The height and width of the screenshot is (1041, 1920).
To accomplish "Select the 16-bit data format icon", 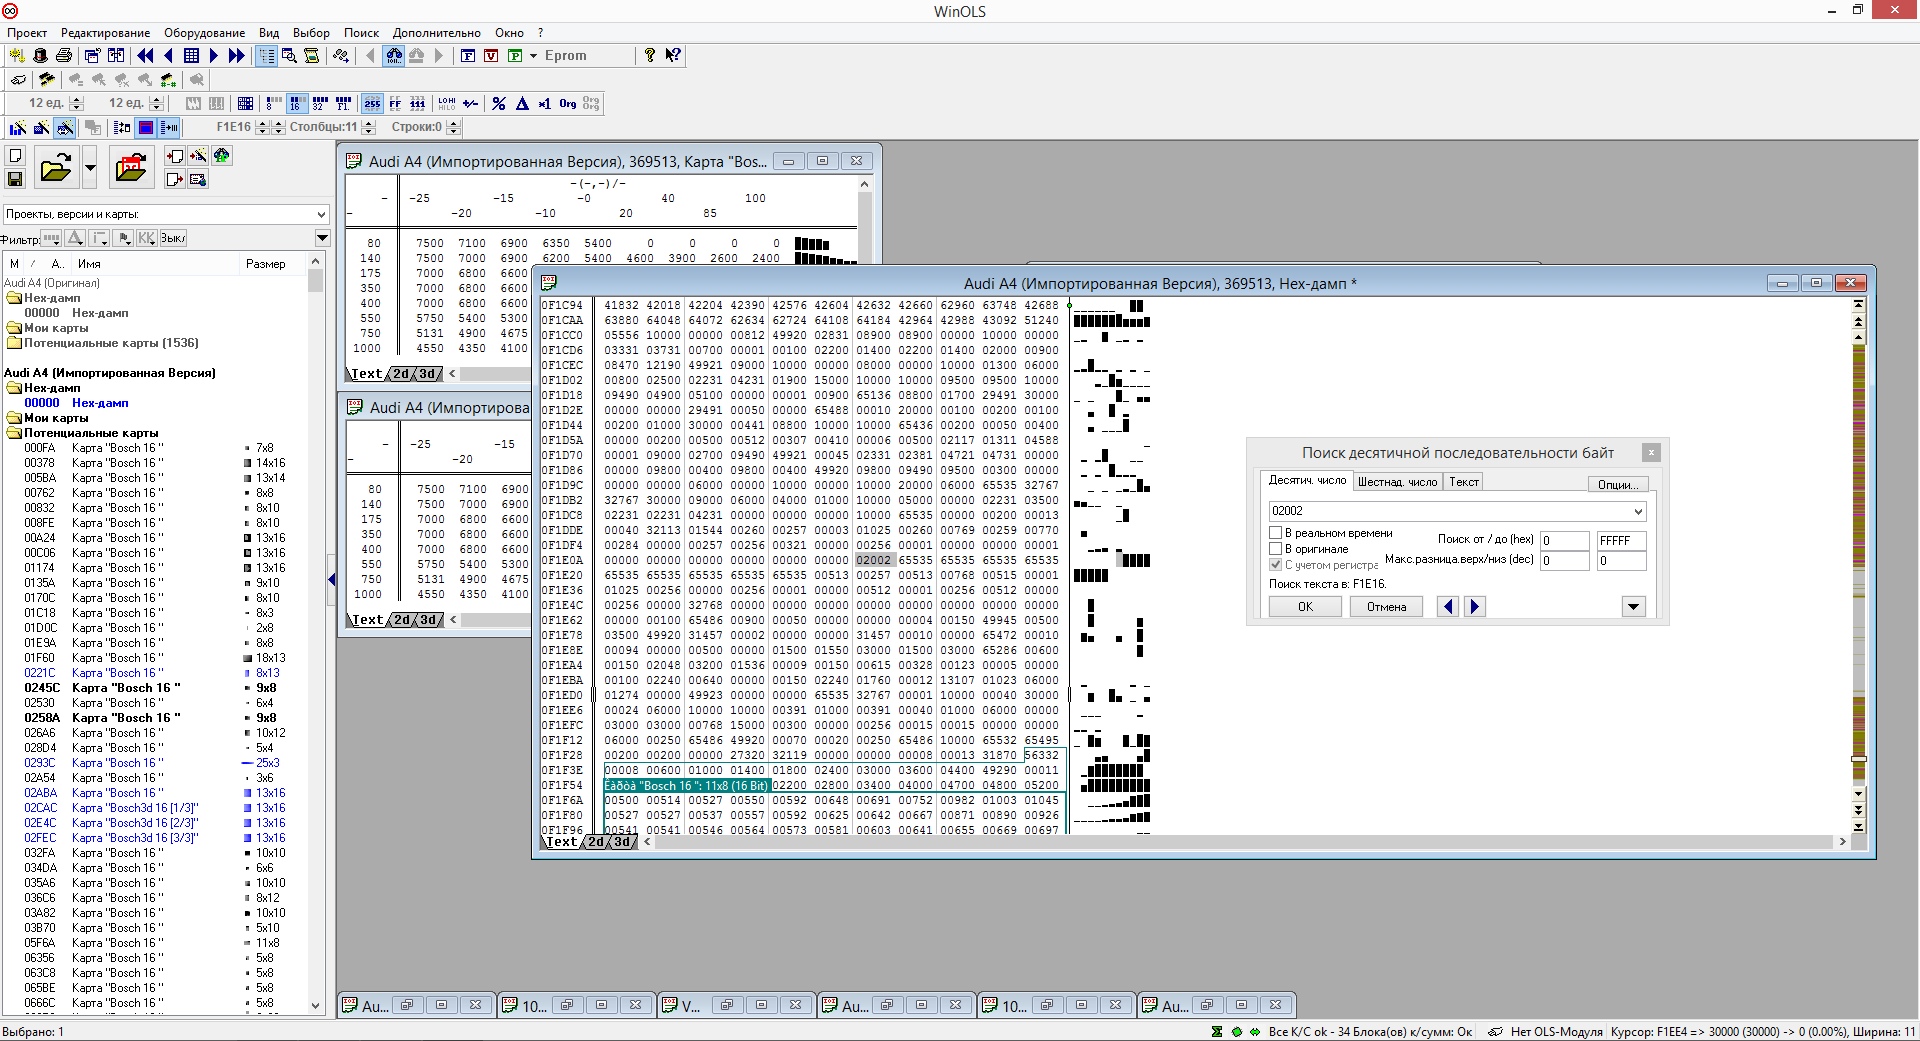I will (x=297, y=103).
